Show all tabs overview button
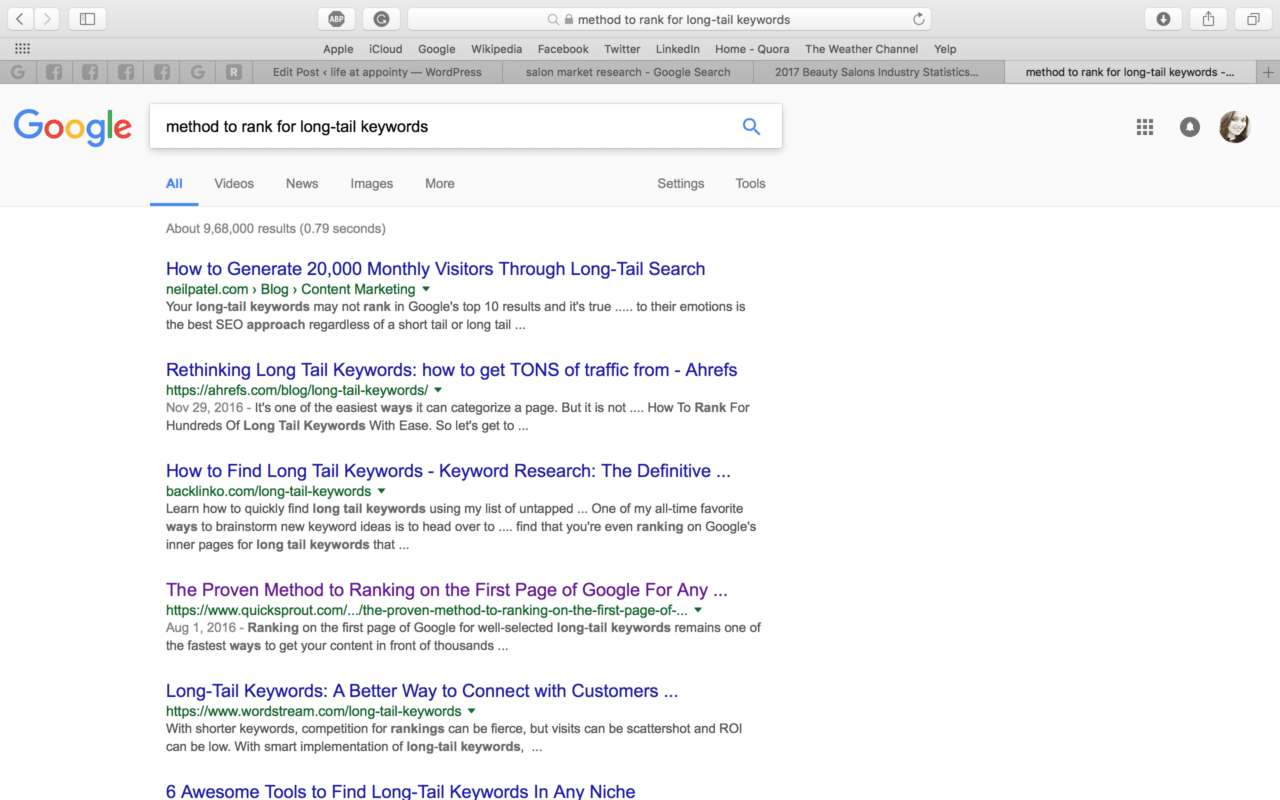The height and width of the screenshot is (800, 1280). point(1253,19)
